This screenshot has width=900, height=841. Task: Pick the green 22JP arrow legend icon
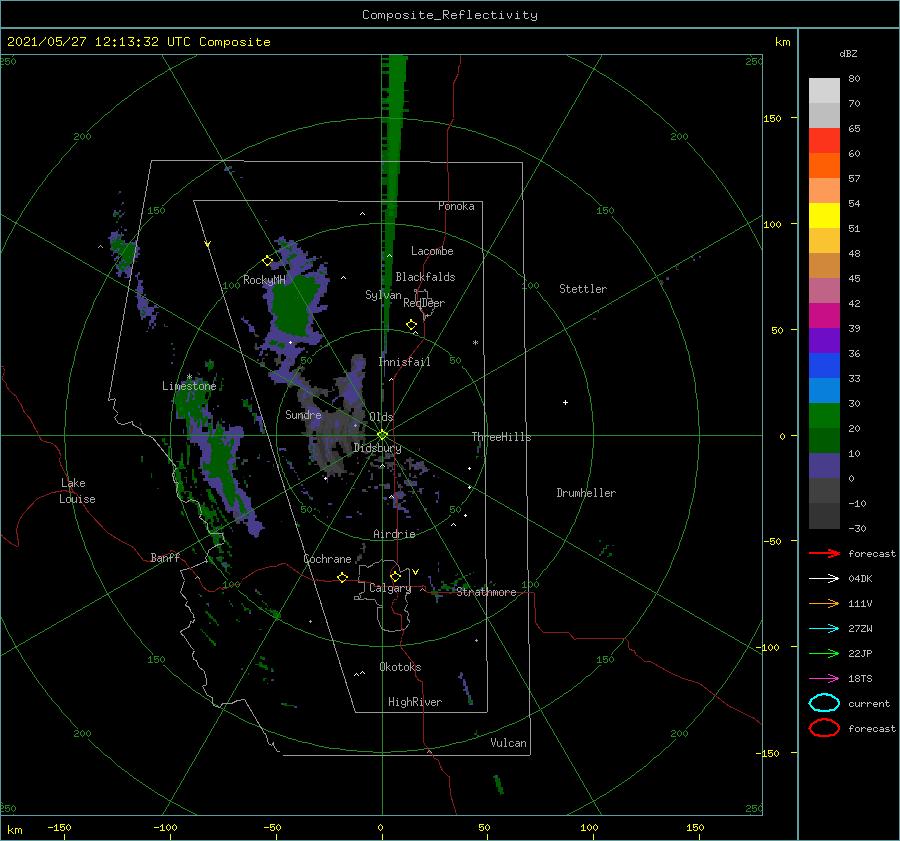click(824, 653)
